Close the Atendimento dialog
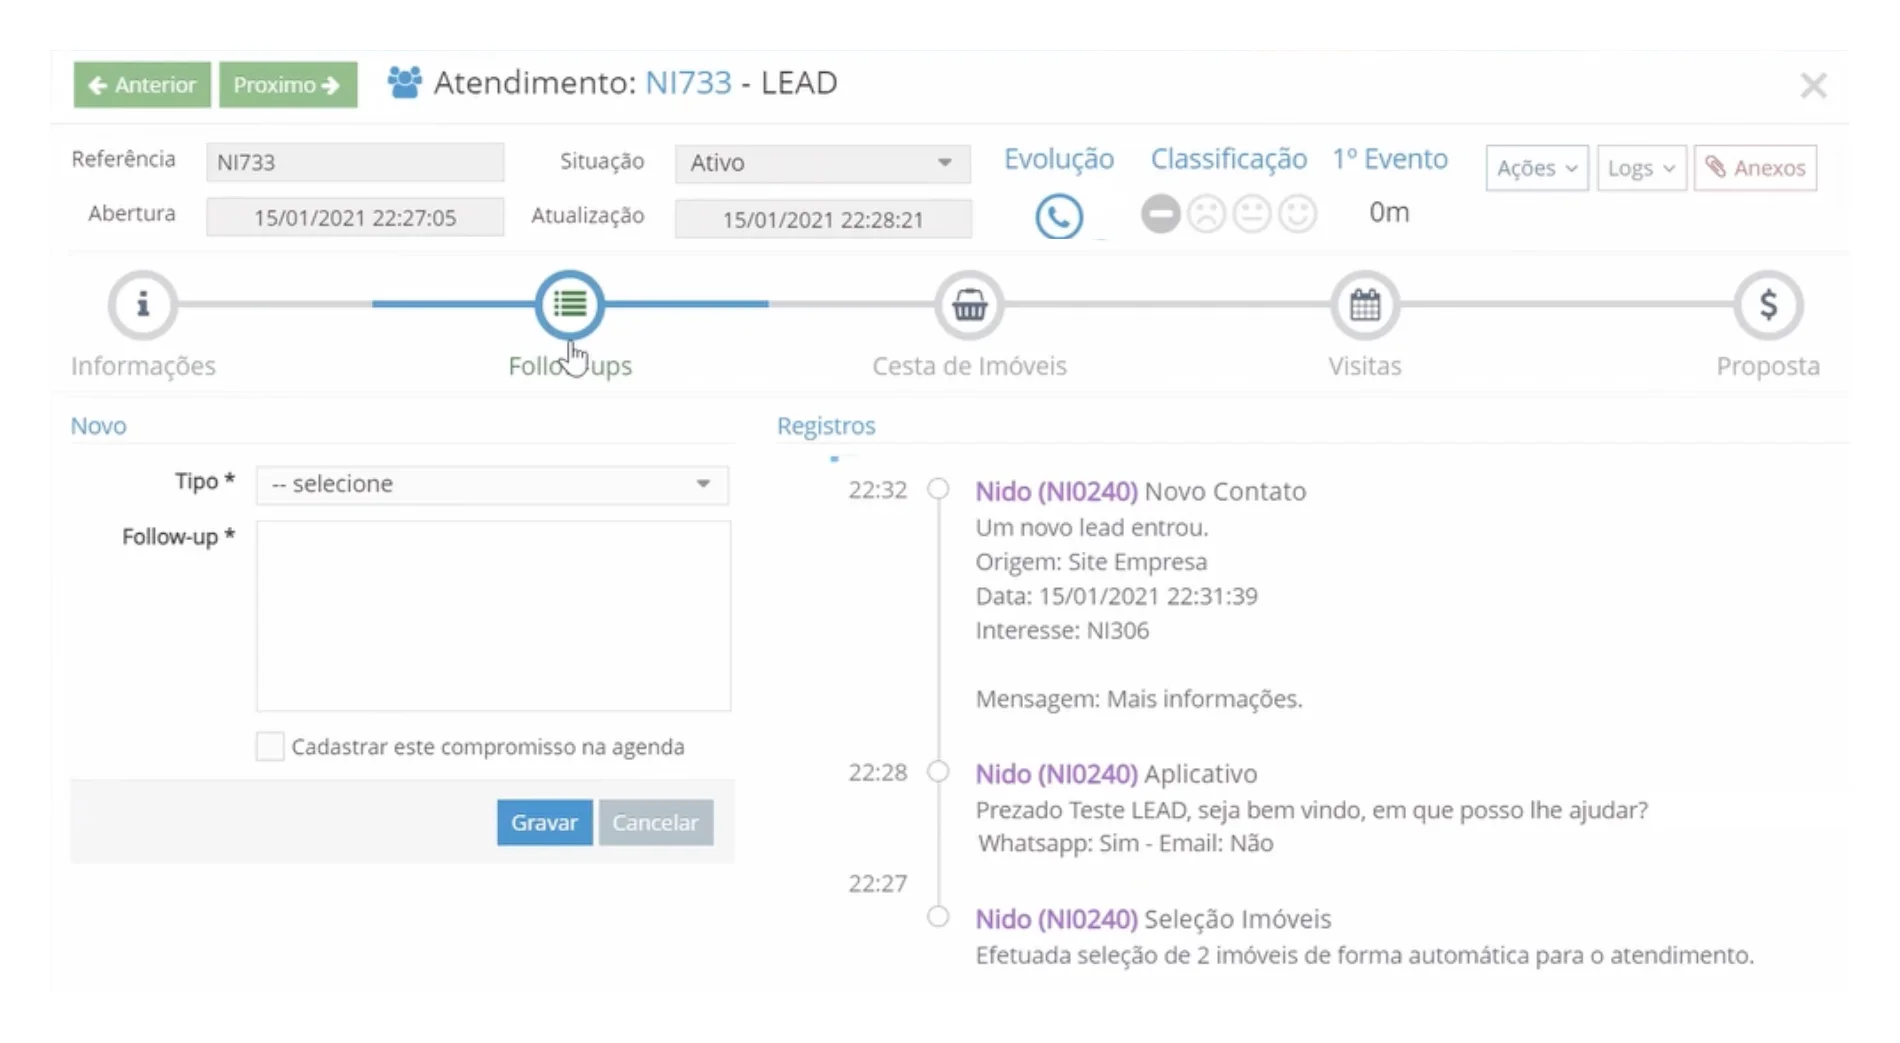The width and height of the screenshot is (1900, 1043). (1813, 86)
